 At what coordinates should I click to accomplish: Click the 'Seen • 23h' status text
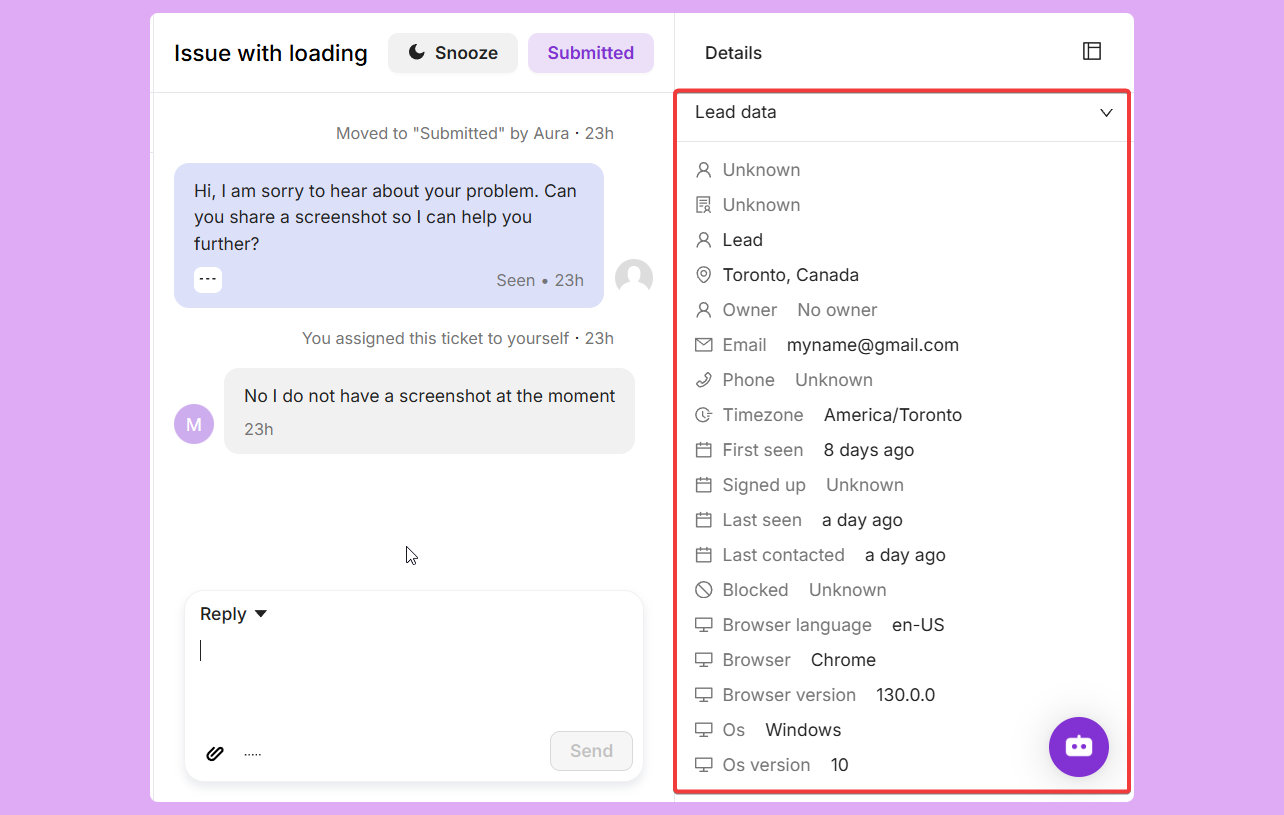pos(540,280)
